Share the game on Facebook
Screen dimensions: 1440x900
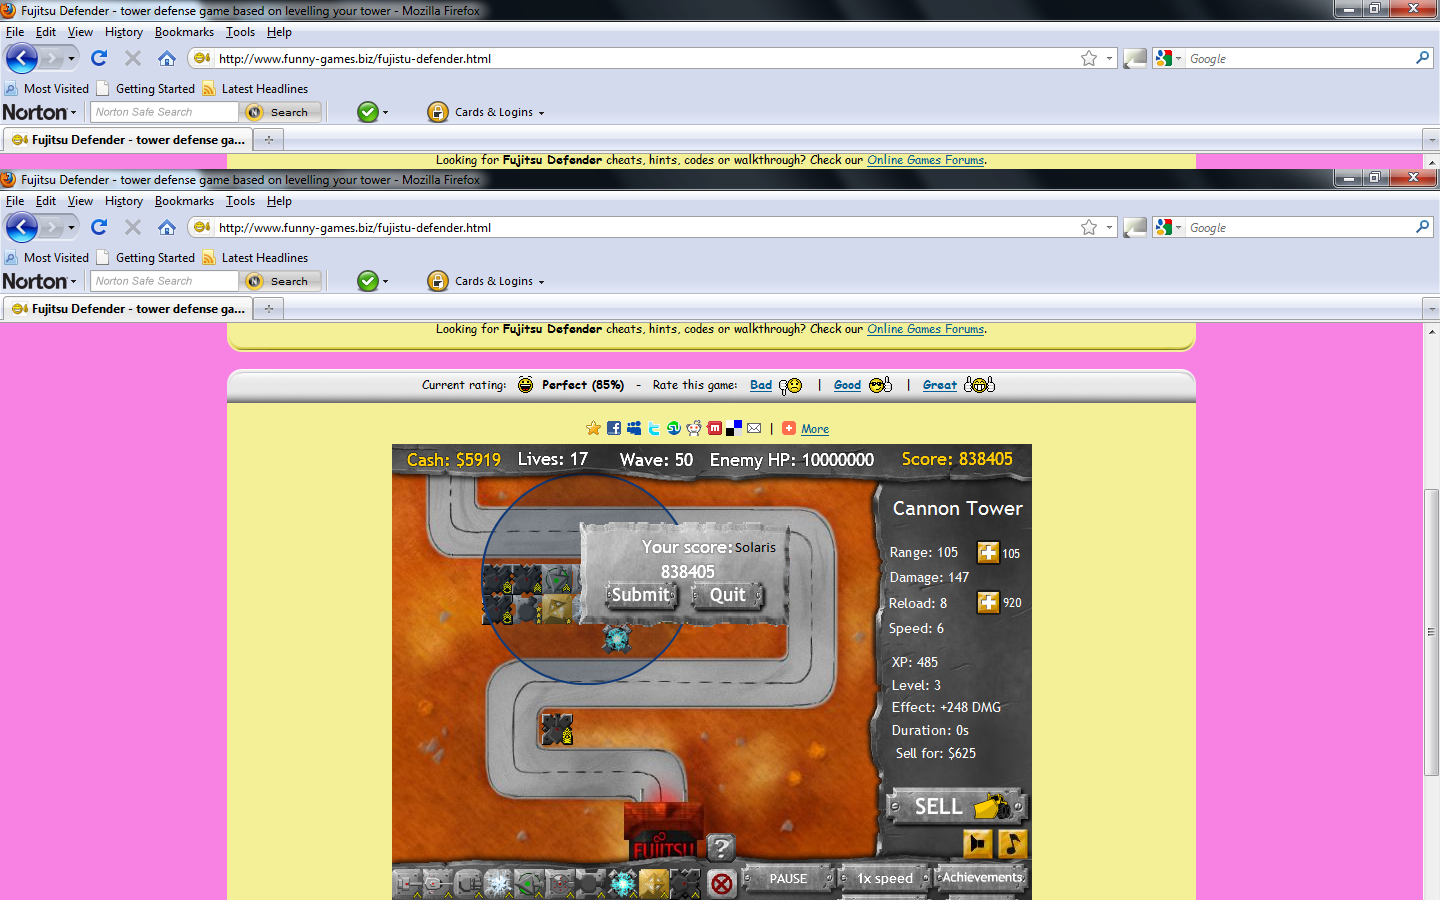[614, 428]
